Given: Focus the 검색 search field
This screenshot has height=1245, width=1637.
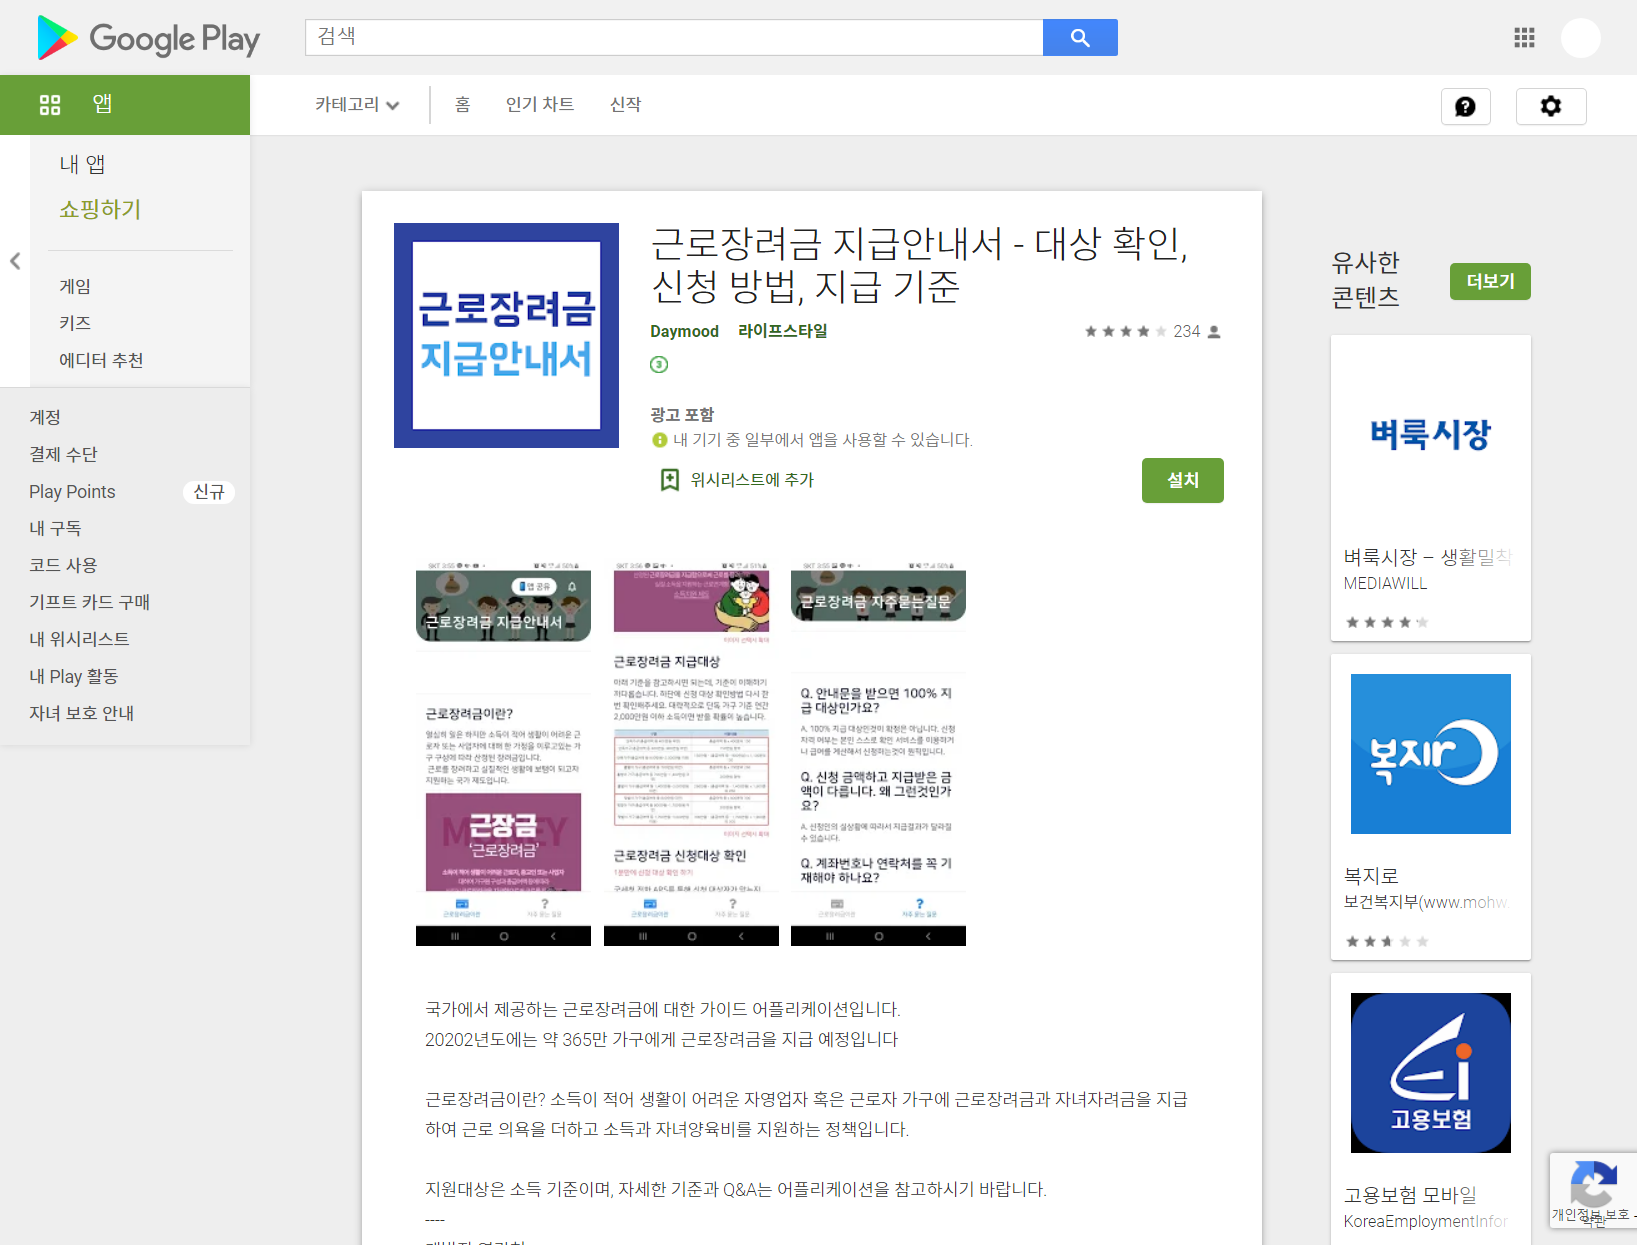Looking at the screenshot, I should (674, 38).
